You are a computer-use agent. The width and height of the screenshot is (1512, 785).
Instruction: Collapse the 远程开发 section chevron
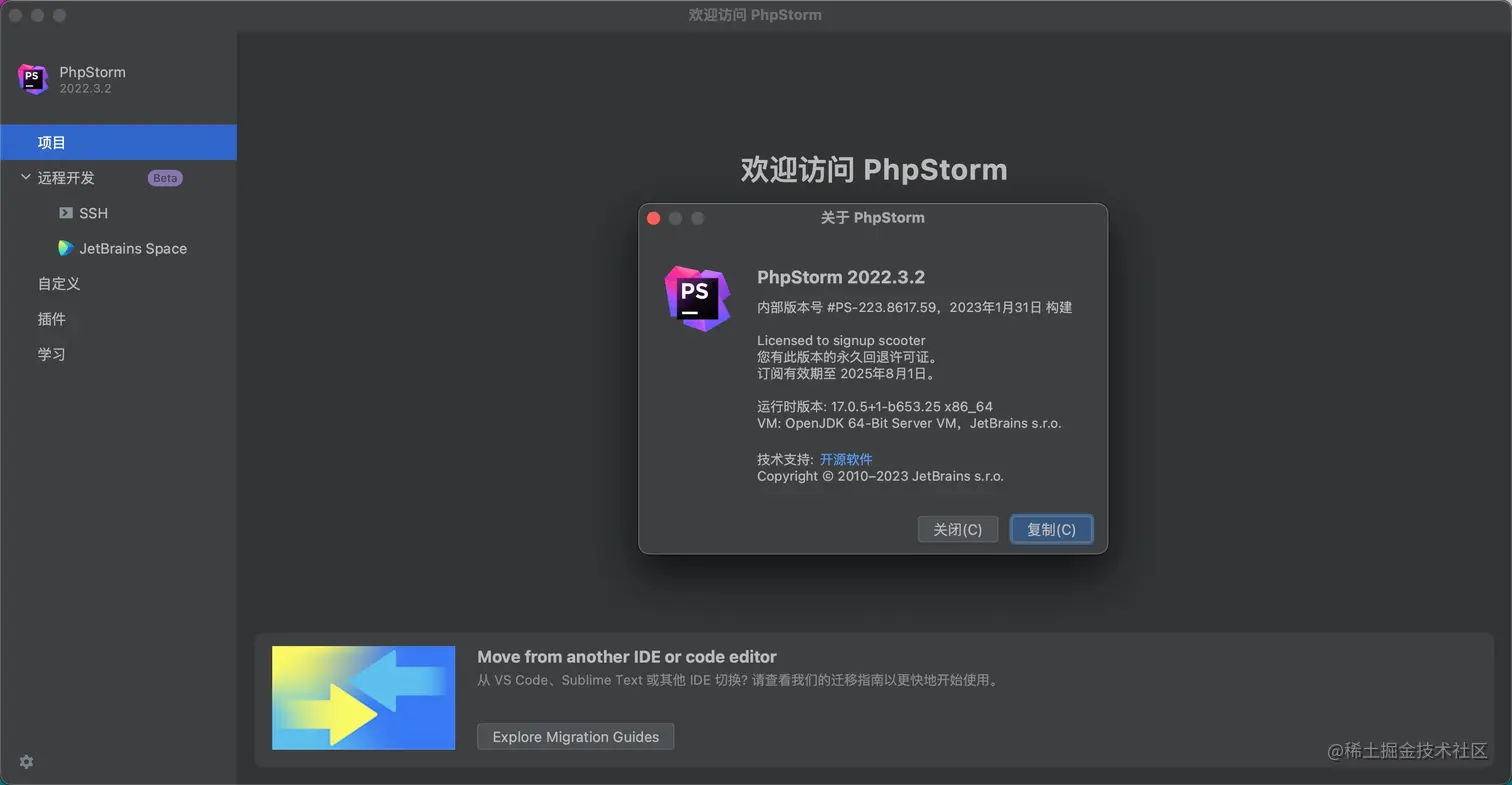click(26, 178)
